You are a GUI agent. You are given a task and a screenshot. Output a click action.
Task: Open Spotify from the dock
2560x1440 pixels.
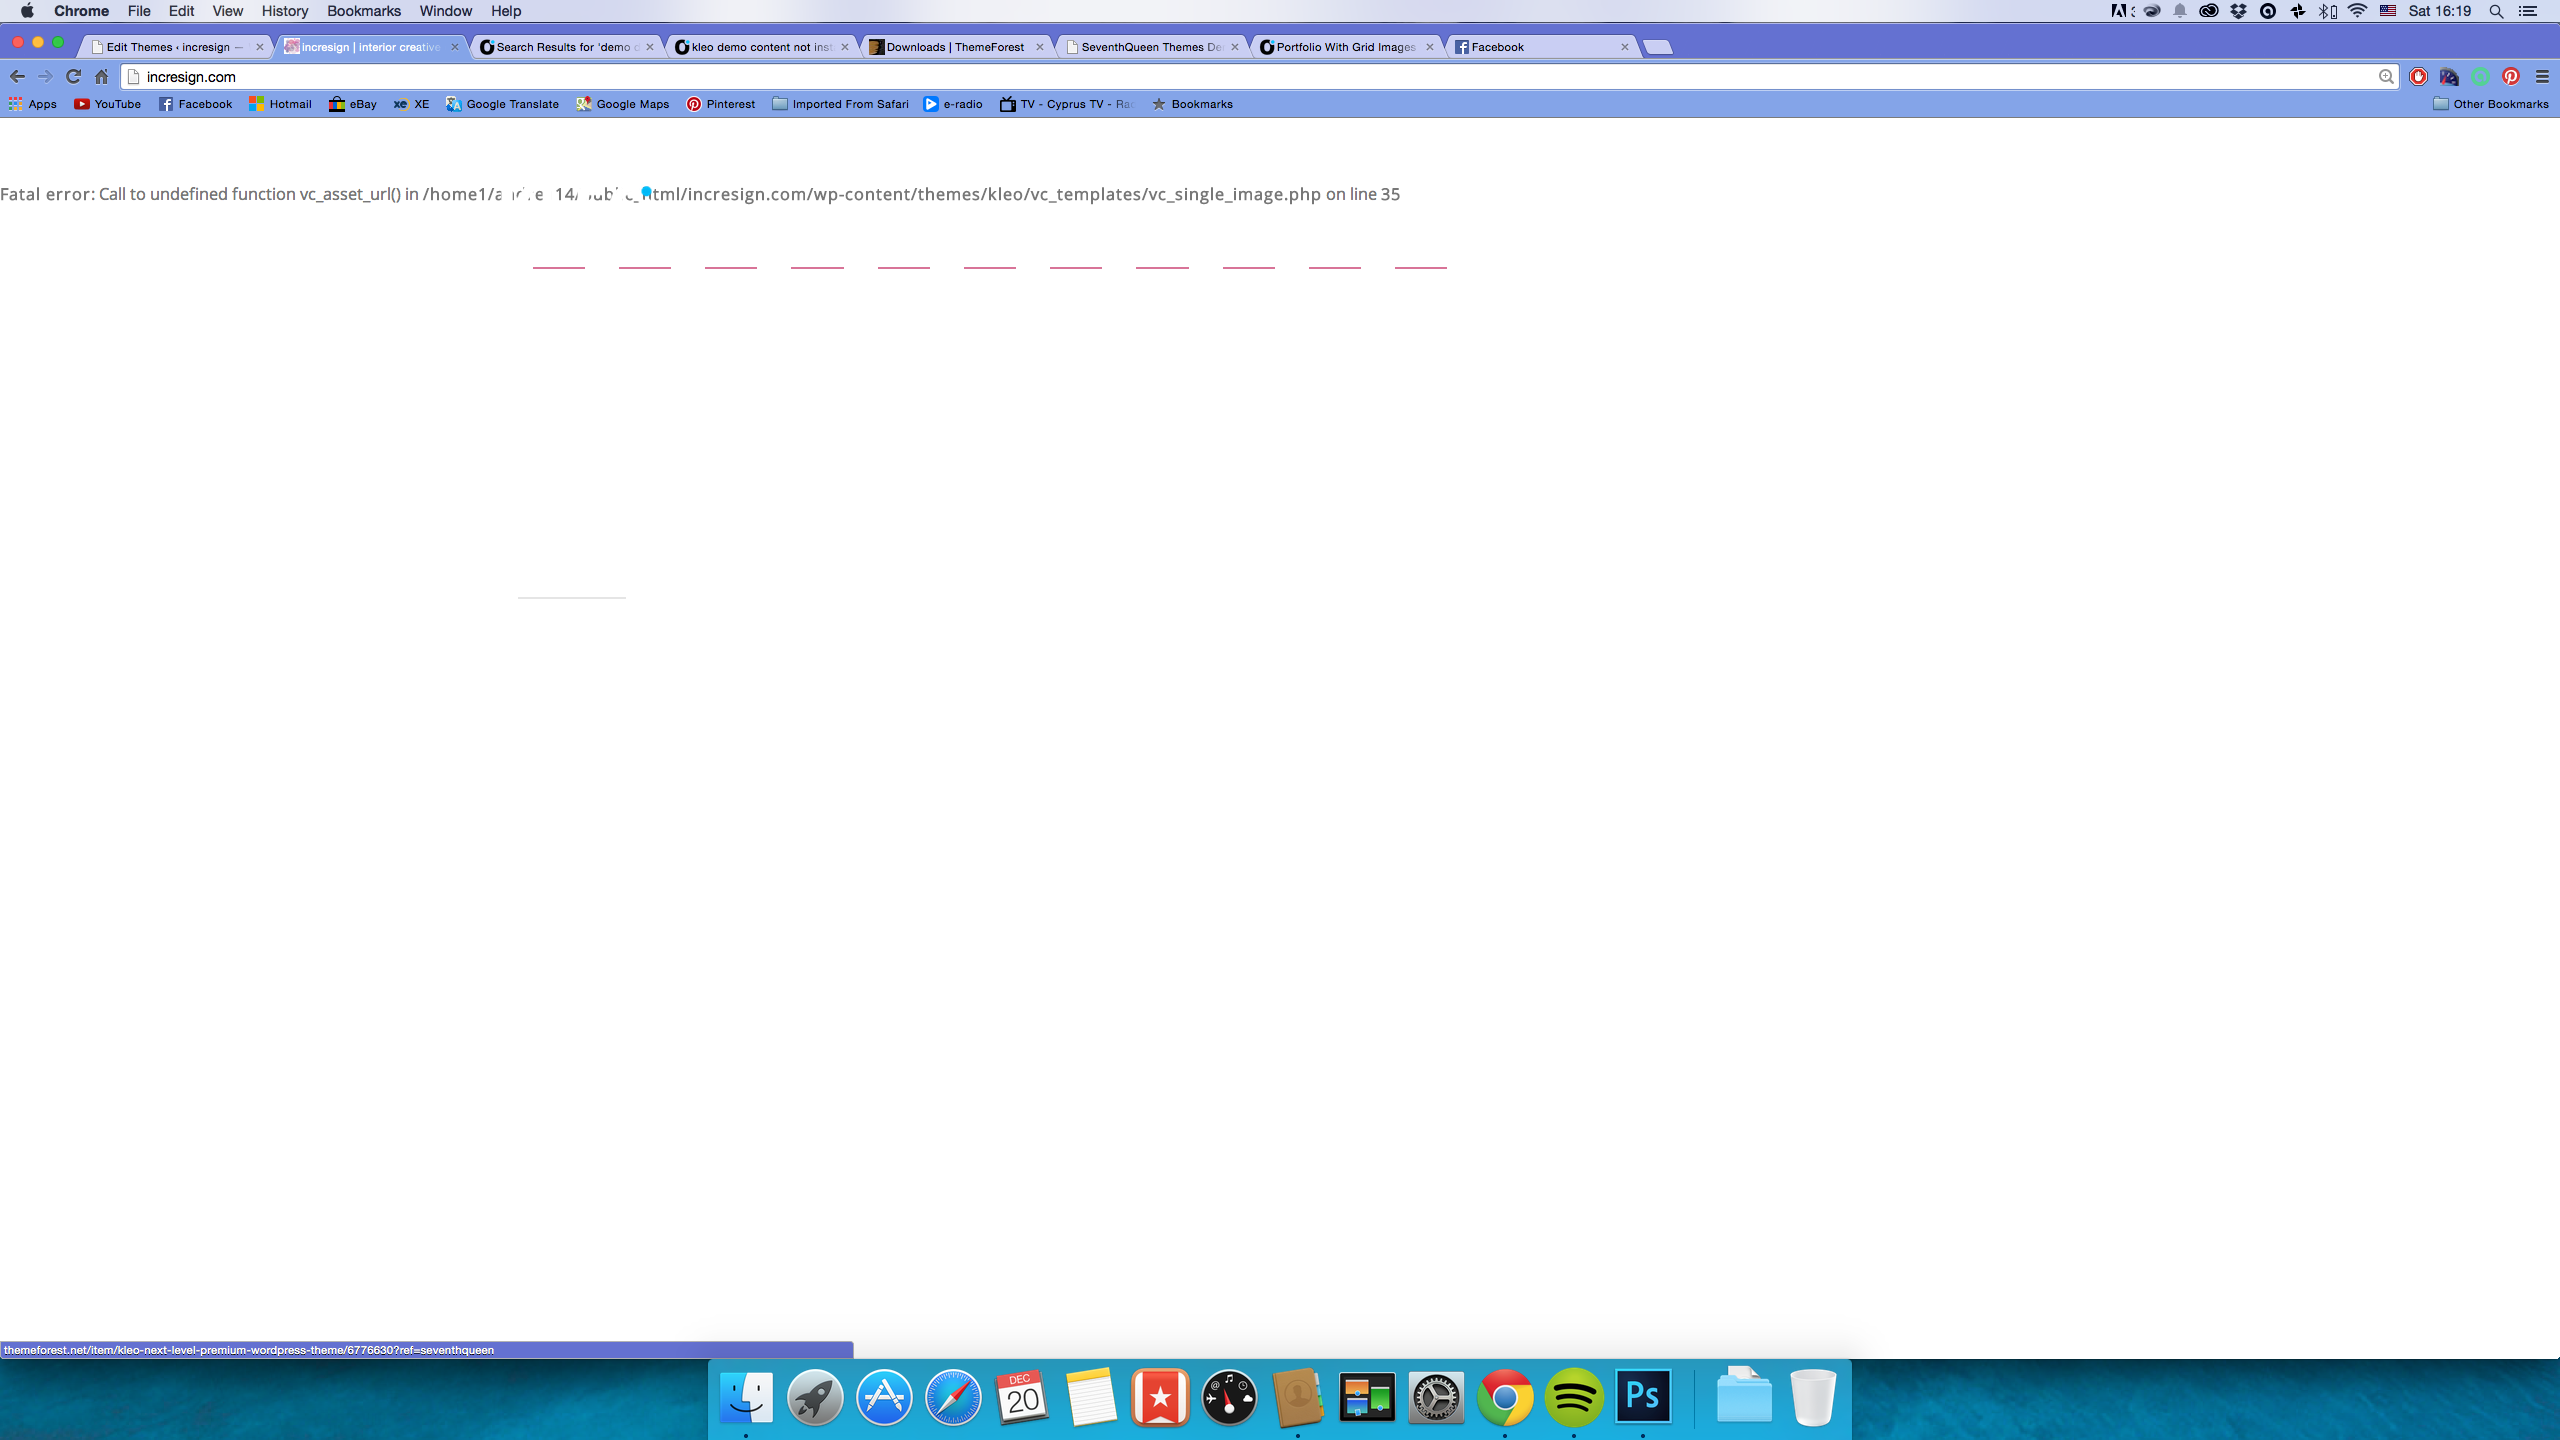(x=1573, y=1397)
